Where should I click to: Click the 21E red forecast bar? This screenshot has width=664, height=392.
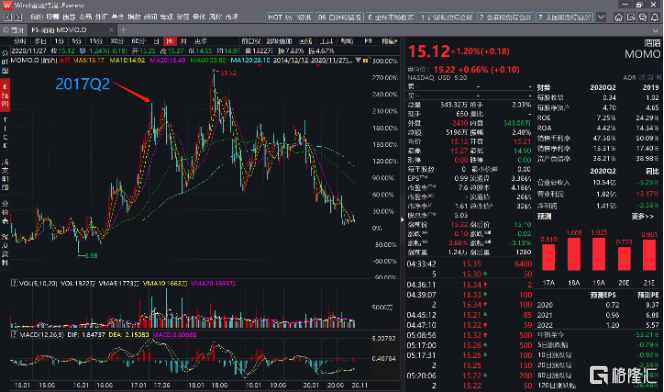click(x=649, y=254)
